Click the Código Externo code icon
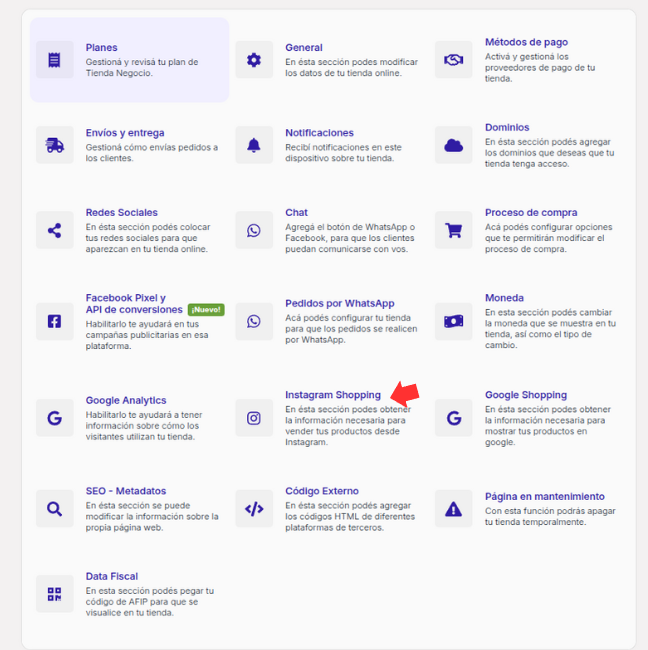The image size is (648, 650). (x=254, y=509)
